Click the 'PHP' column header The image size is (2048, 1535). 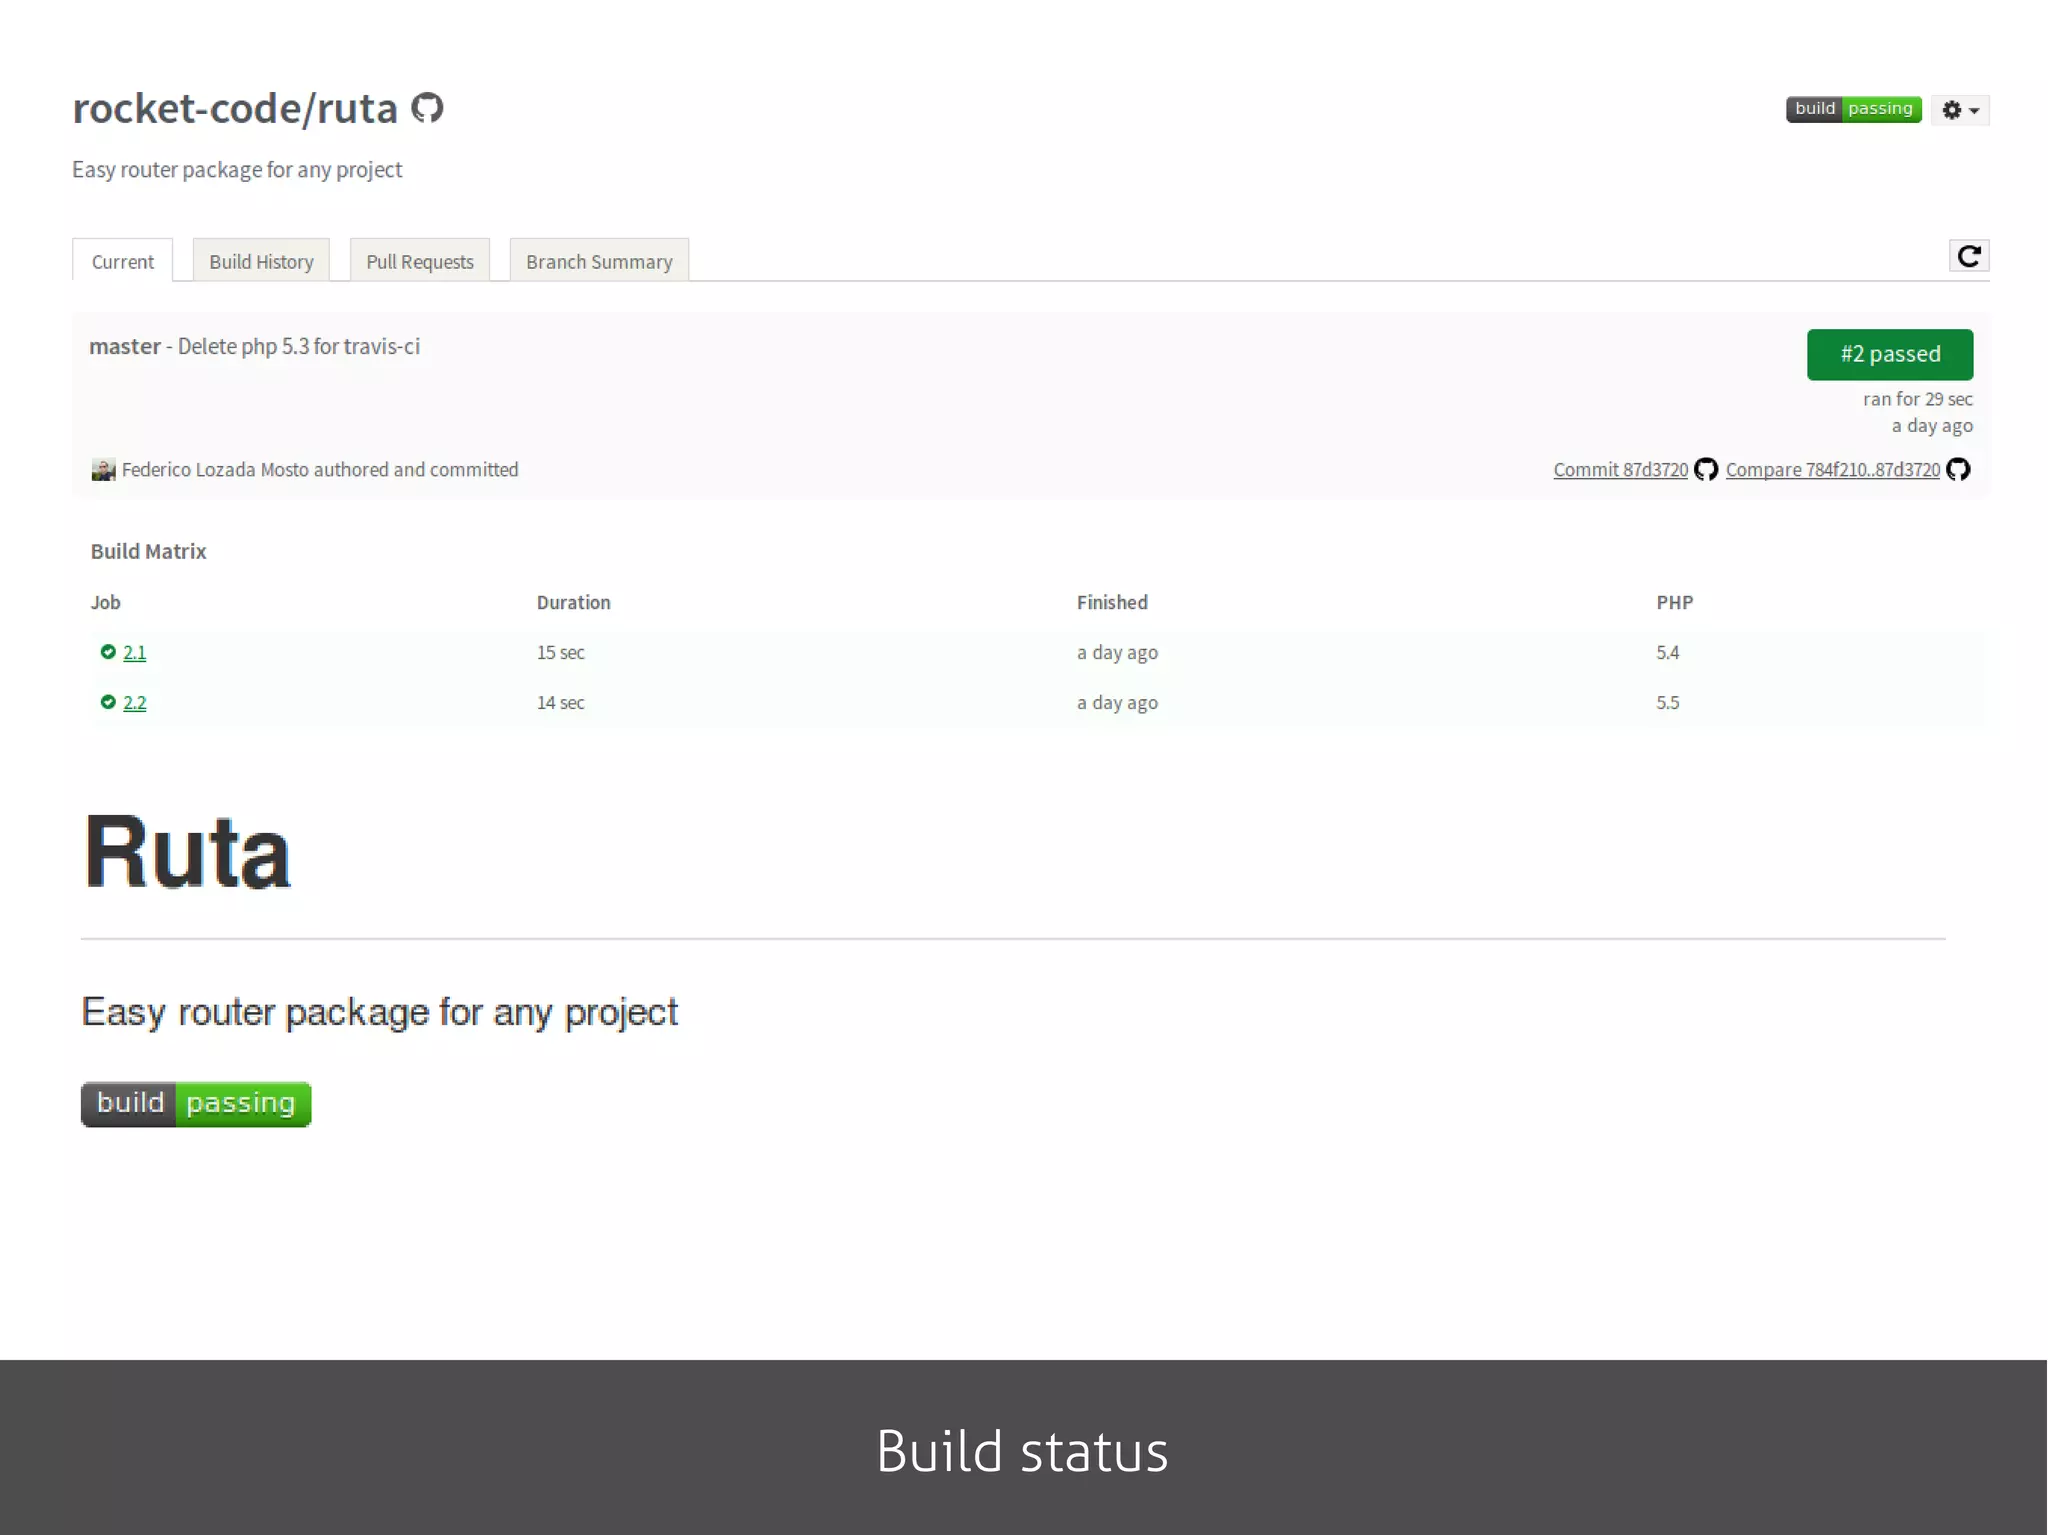tap(1674, 602)
